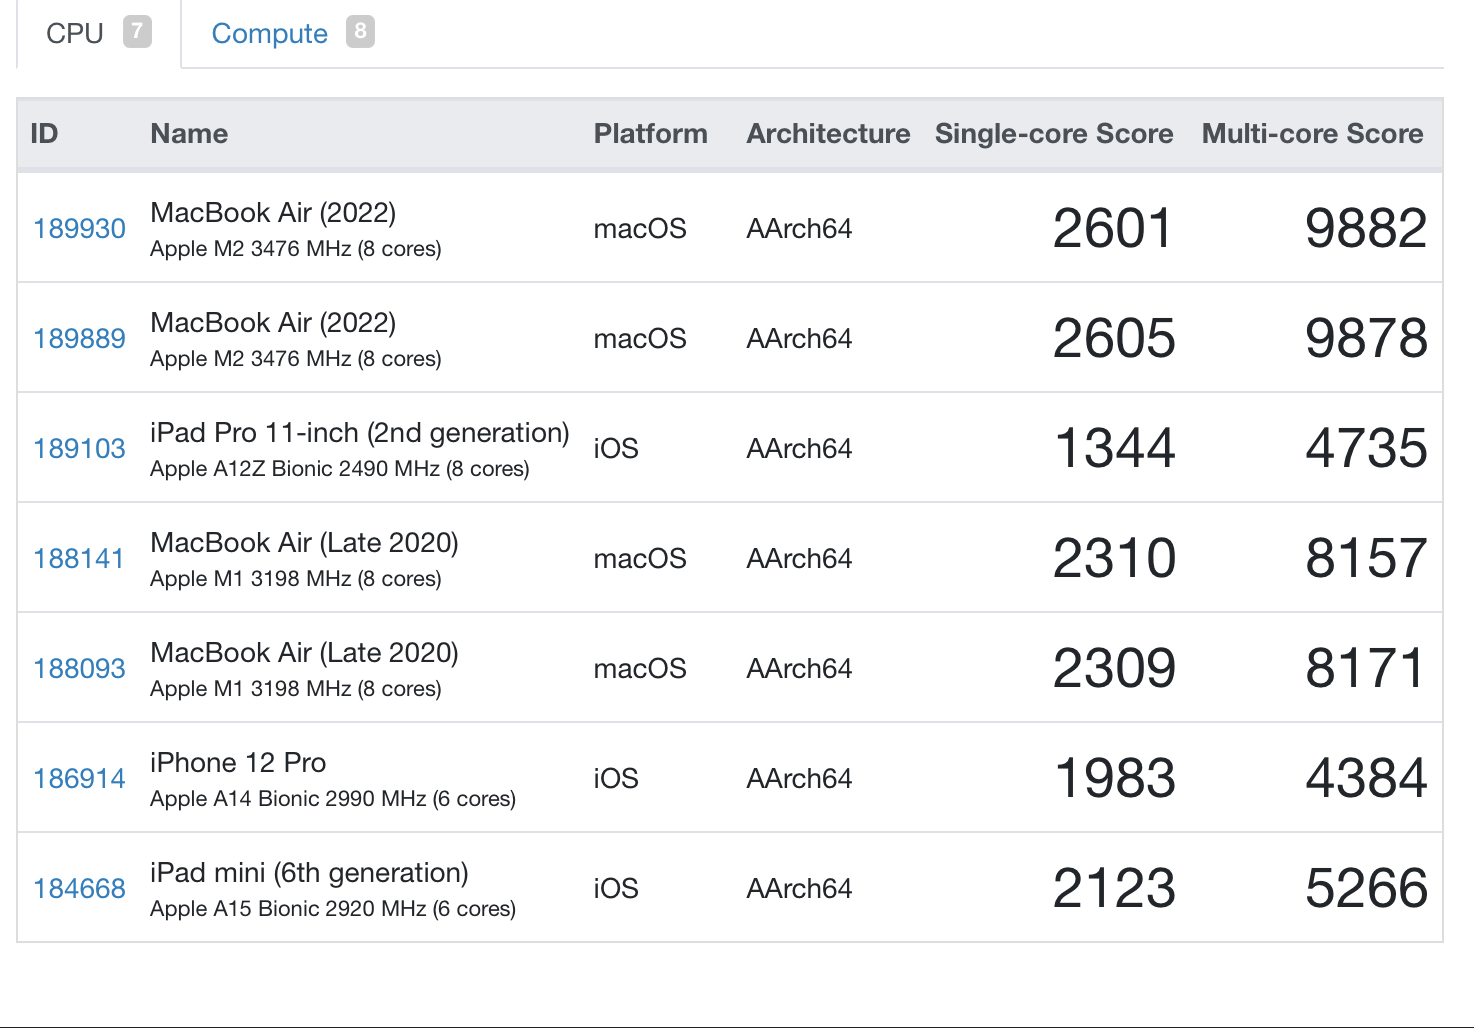Select single-core score 2310

(1114, 559)
